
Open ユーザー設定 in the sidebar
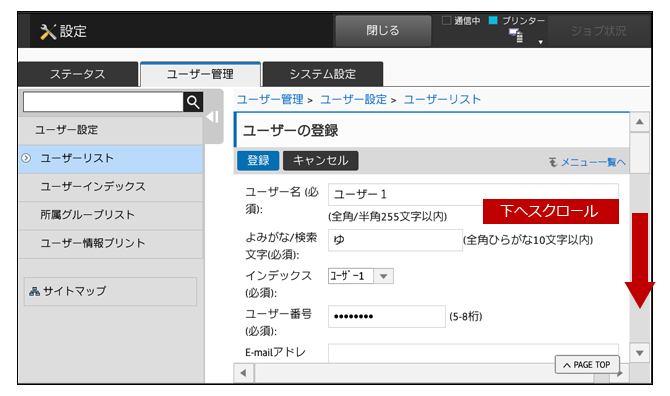111,130
